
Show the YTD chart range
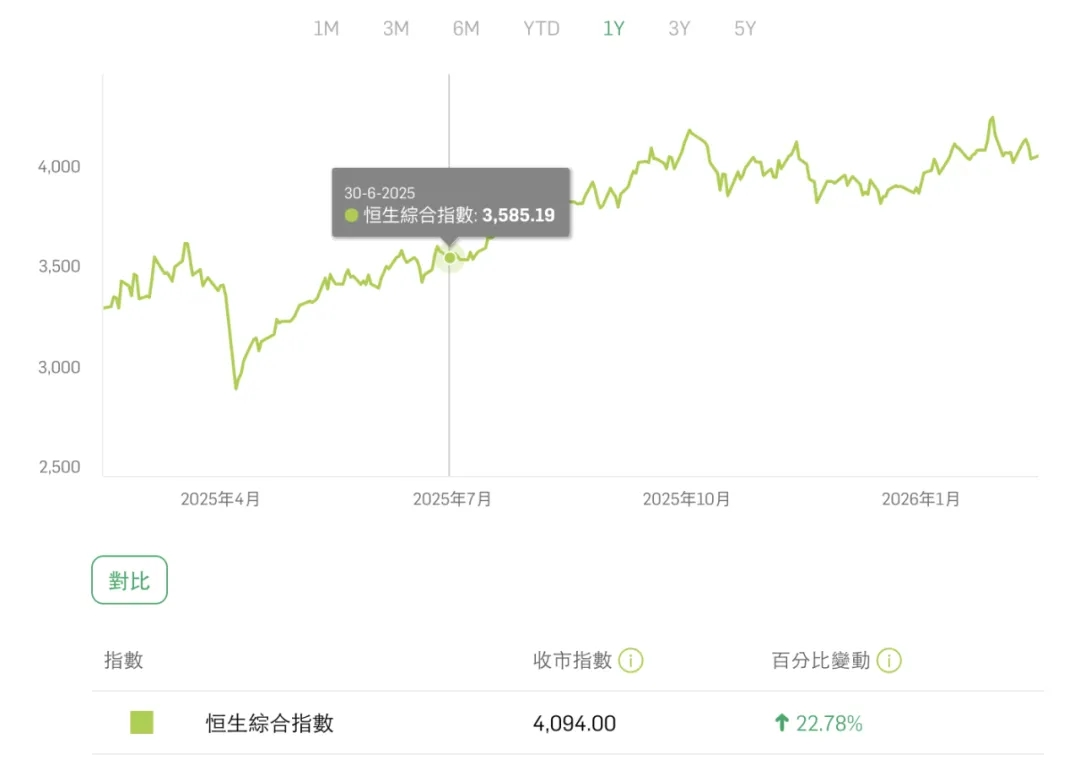click(x=541, y=29)
